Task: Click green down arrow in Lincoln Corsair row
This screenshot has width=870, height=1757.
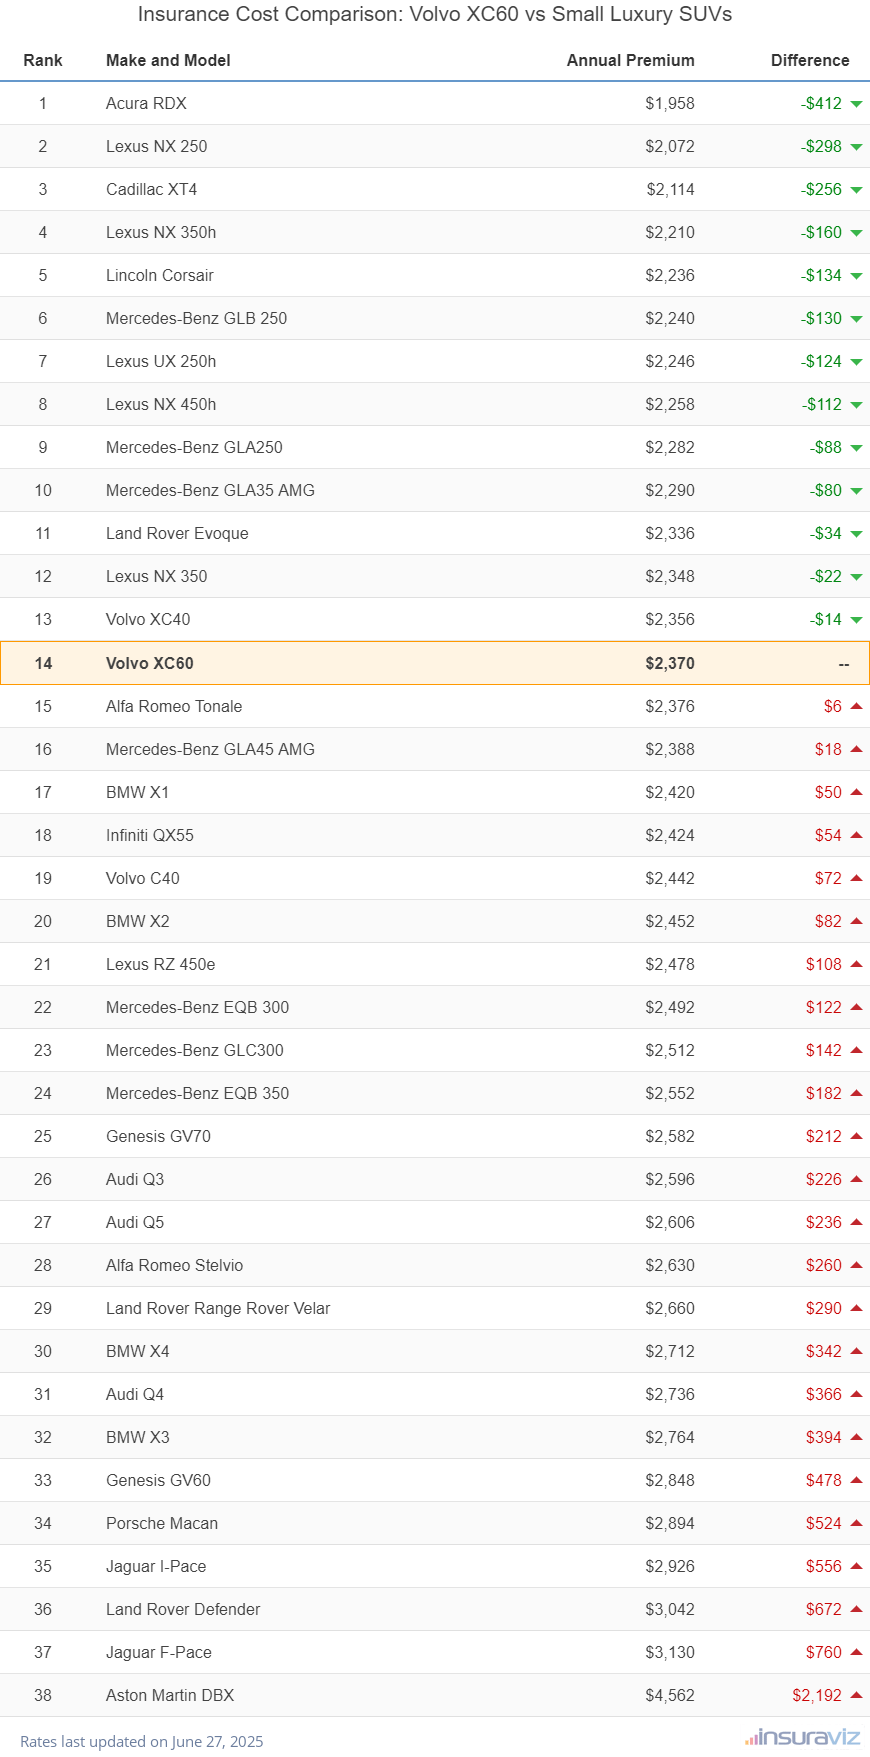Action: (x=856, y=276)
